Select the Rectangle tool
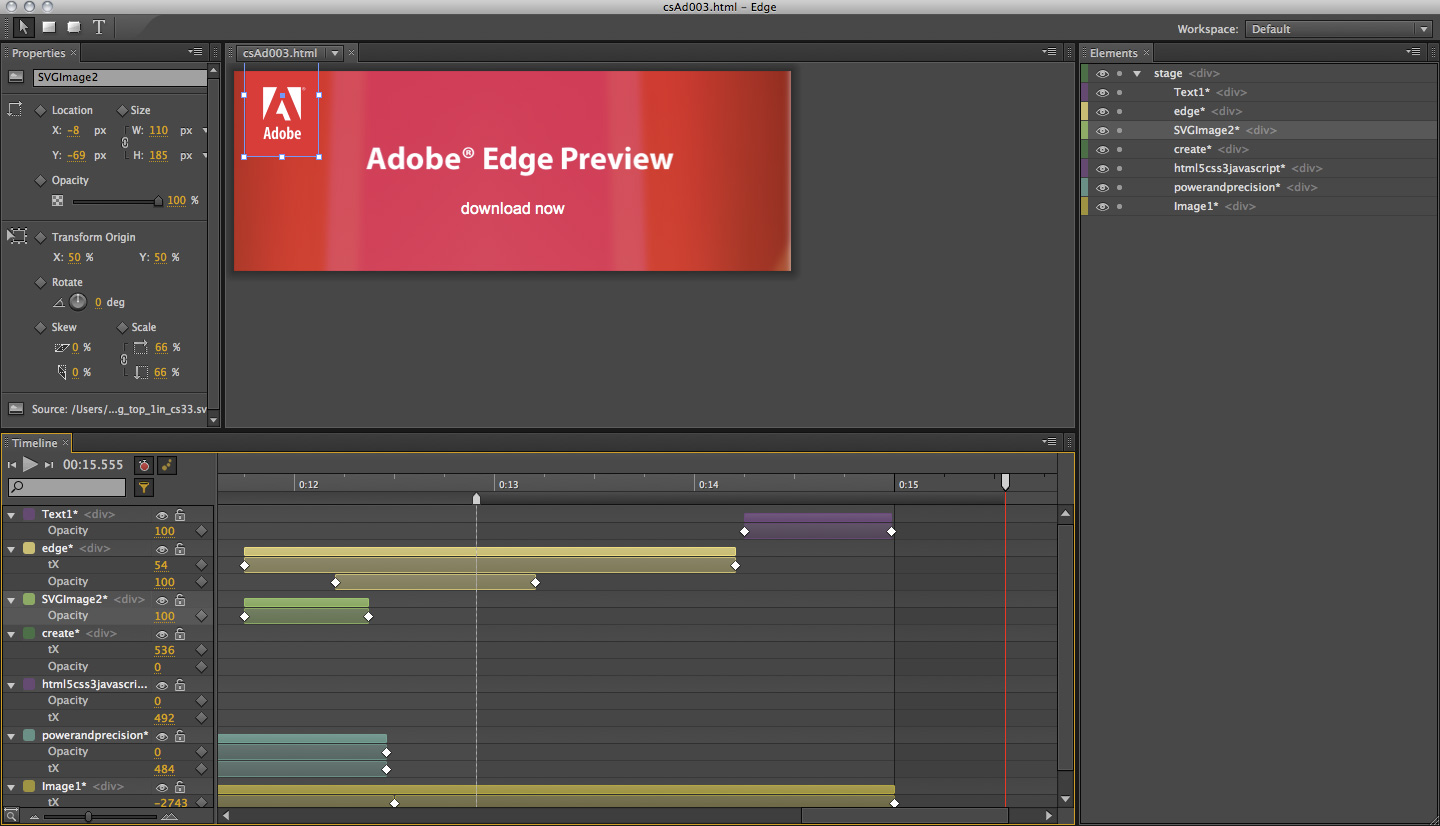The height and width of the screenshot is (826, 1440). click(48, 27)
